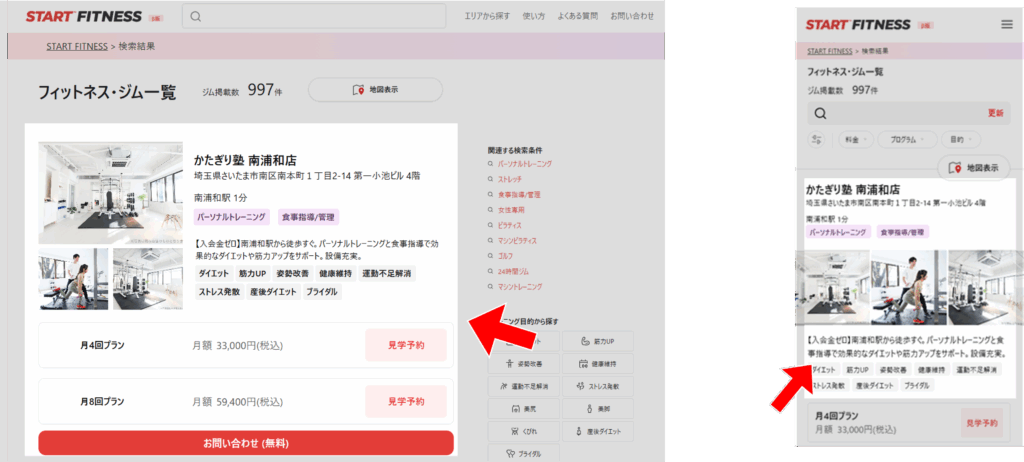This screenshot has height=462, width=1024.
Task: Click the パーソナルトレーニング related search link
Action: [x=524, y=163]
